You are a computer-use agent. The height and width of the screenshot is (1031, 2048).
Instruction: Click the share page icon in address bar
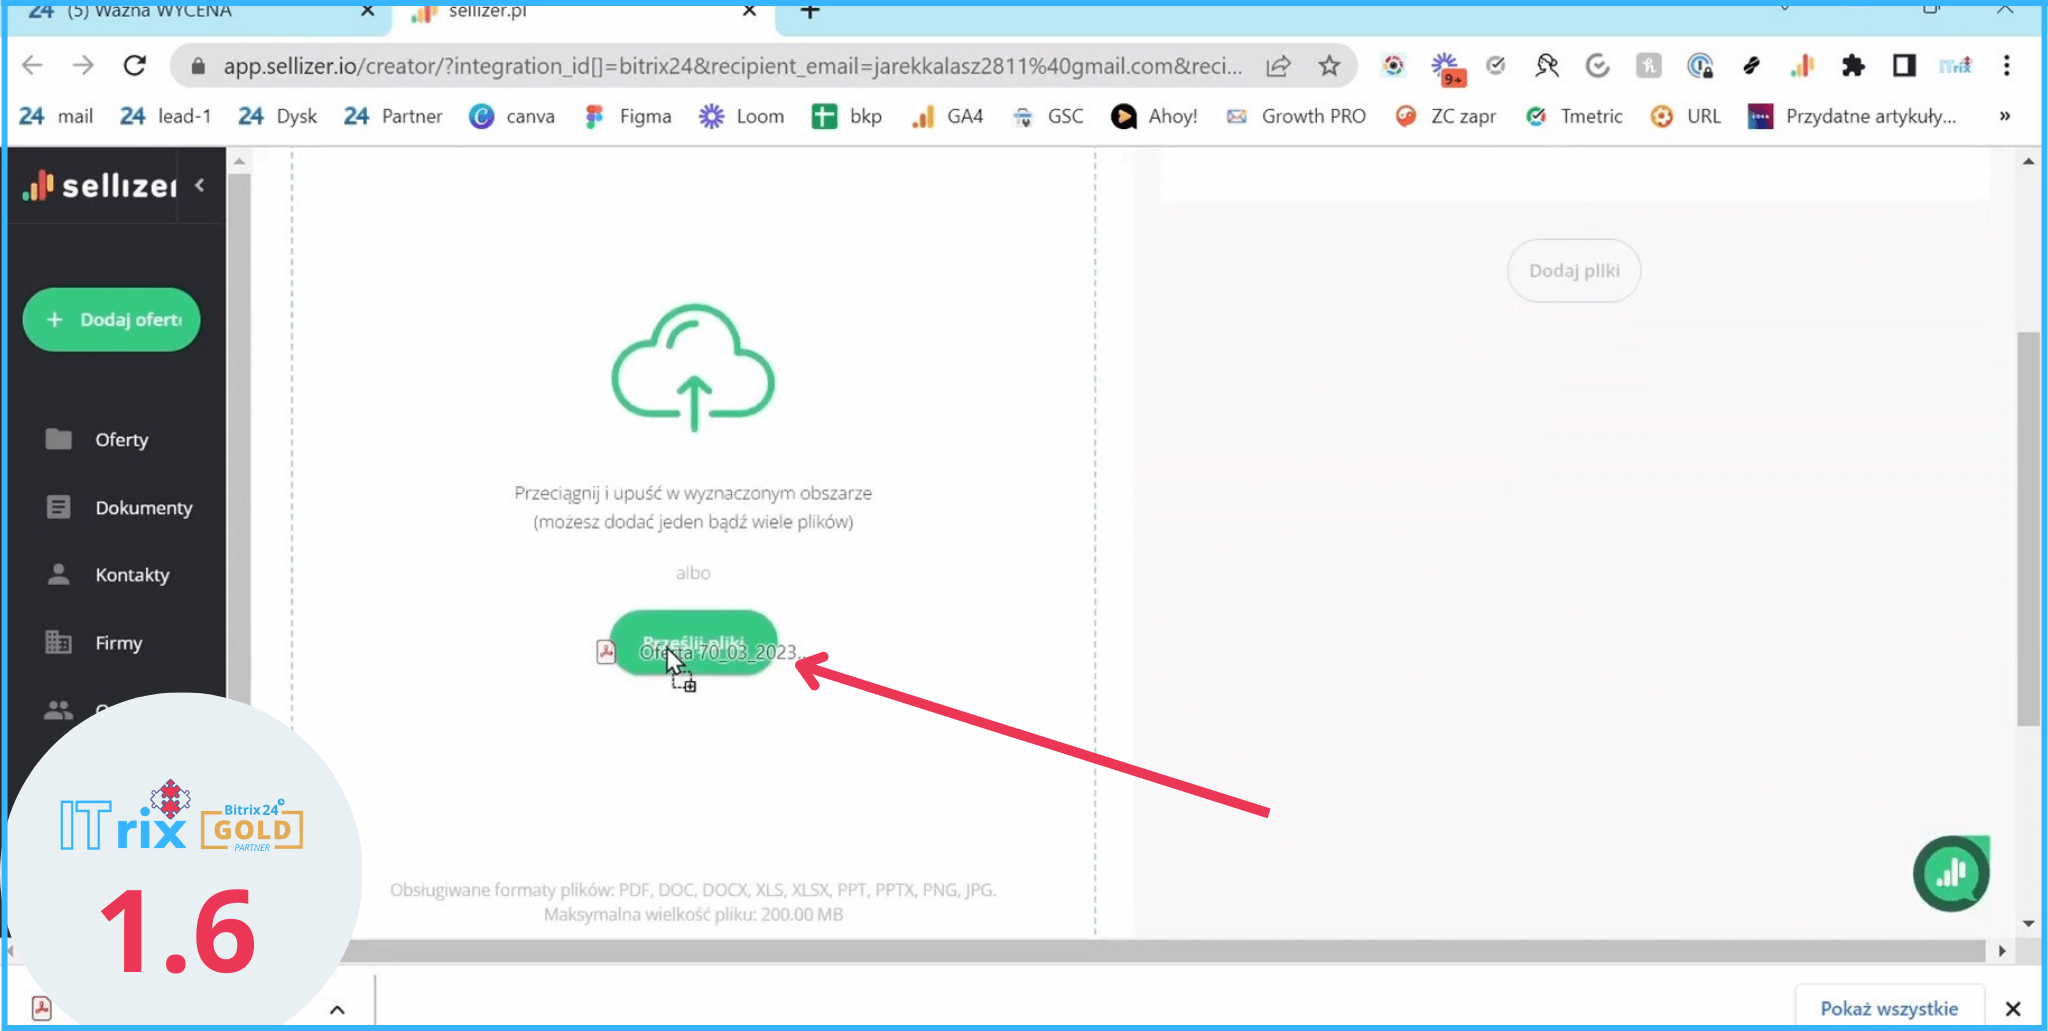point(1278,66)
